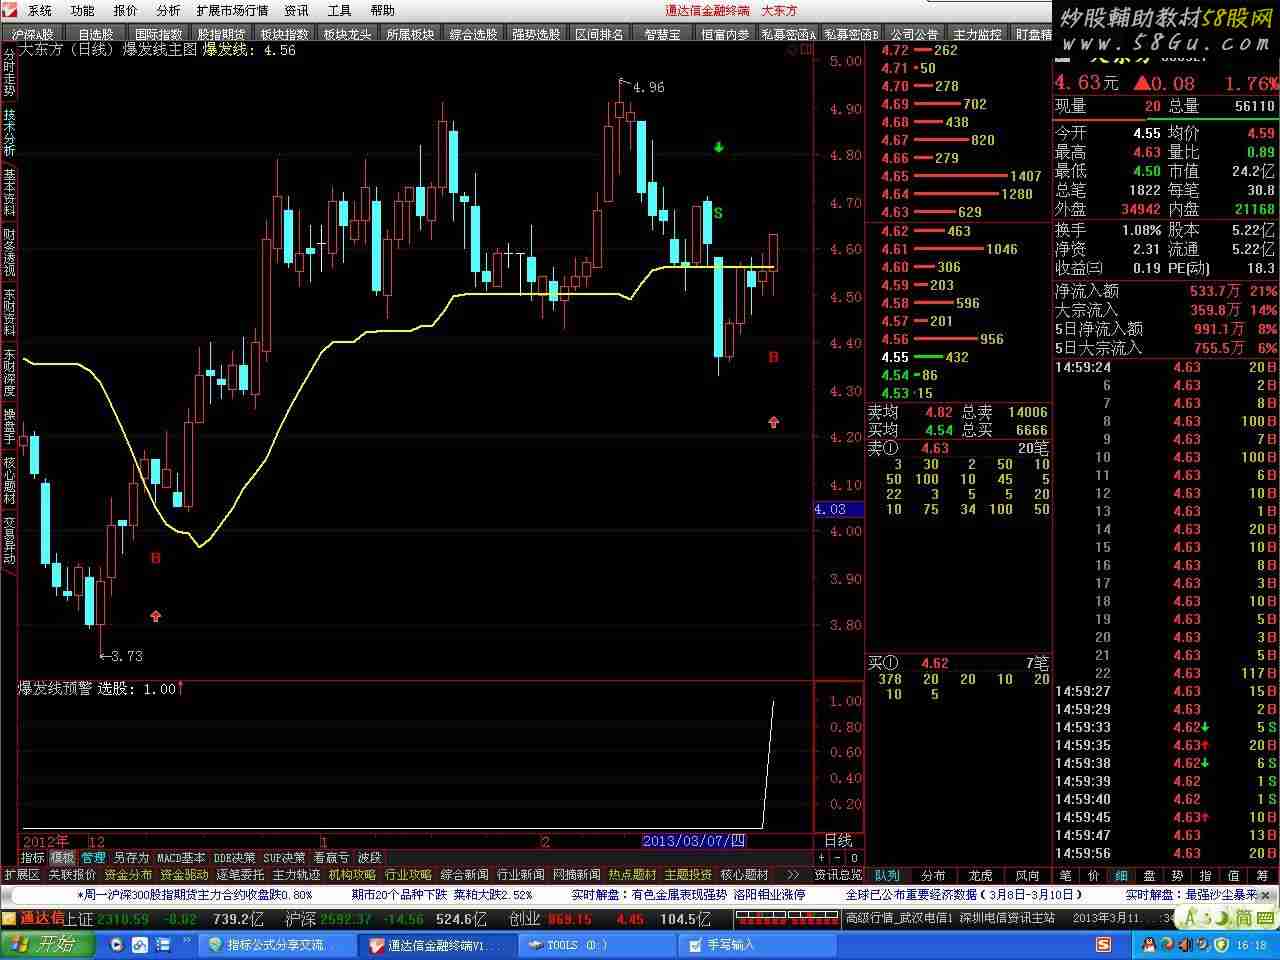Click the app logo icon at top-left
Screen dimensions: 1280x960
click(10, 10)
